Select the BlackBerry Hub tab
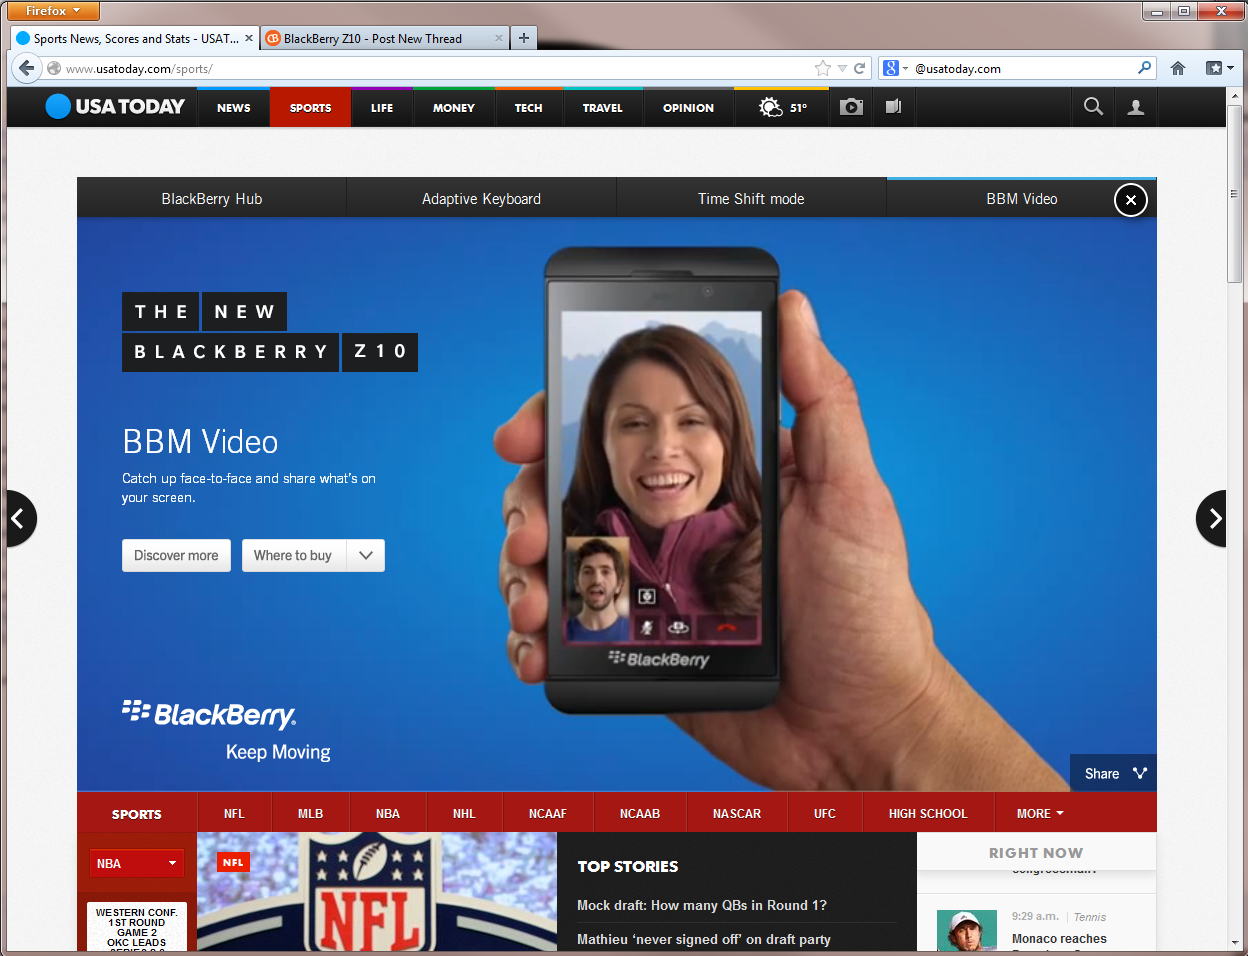 coord(212,199)
